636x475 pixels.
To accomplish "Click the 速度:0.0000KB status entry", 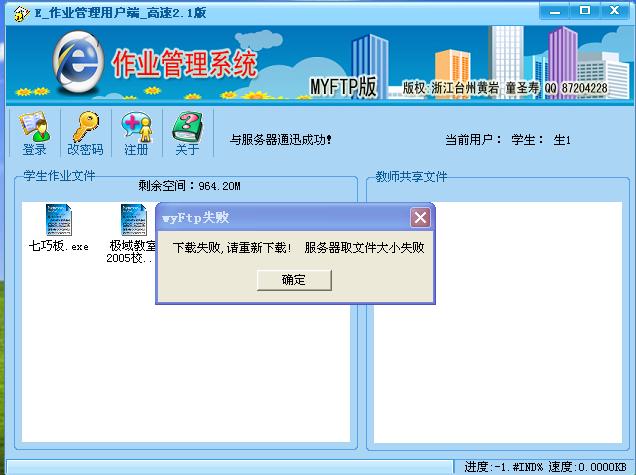I will click(x=587, y=467).
